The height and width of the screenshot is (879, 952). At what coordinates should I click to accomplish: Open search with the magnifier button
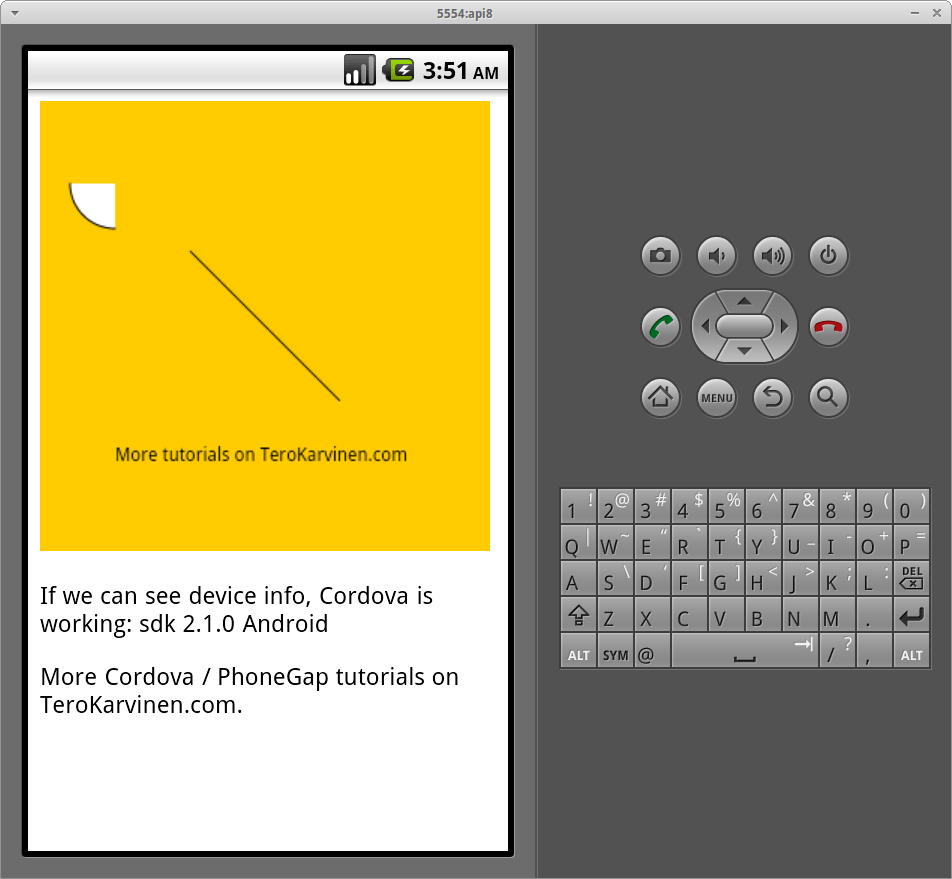(828, 397)
